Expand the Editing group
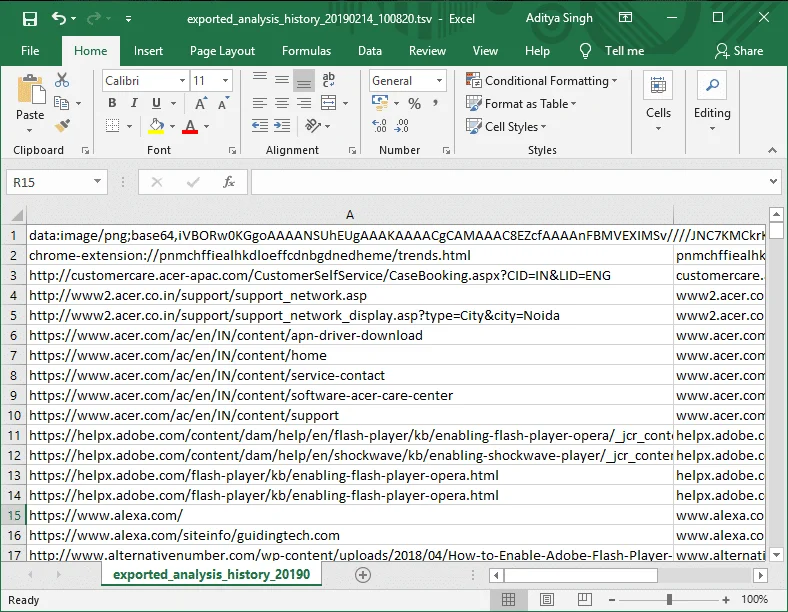This screenshot has width=788, height=612. click(712, 104)
